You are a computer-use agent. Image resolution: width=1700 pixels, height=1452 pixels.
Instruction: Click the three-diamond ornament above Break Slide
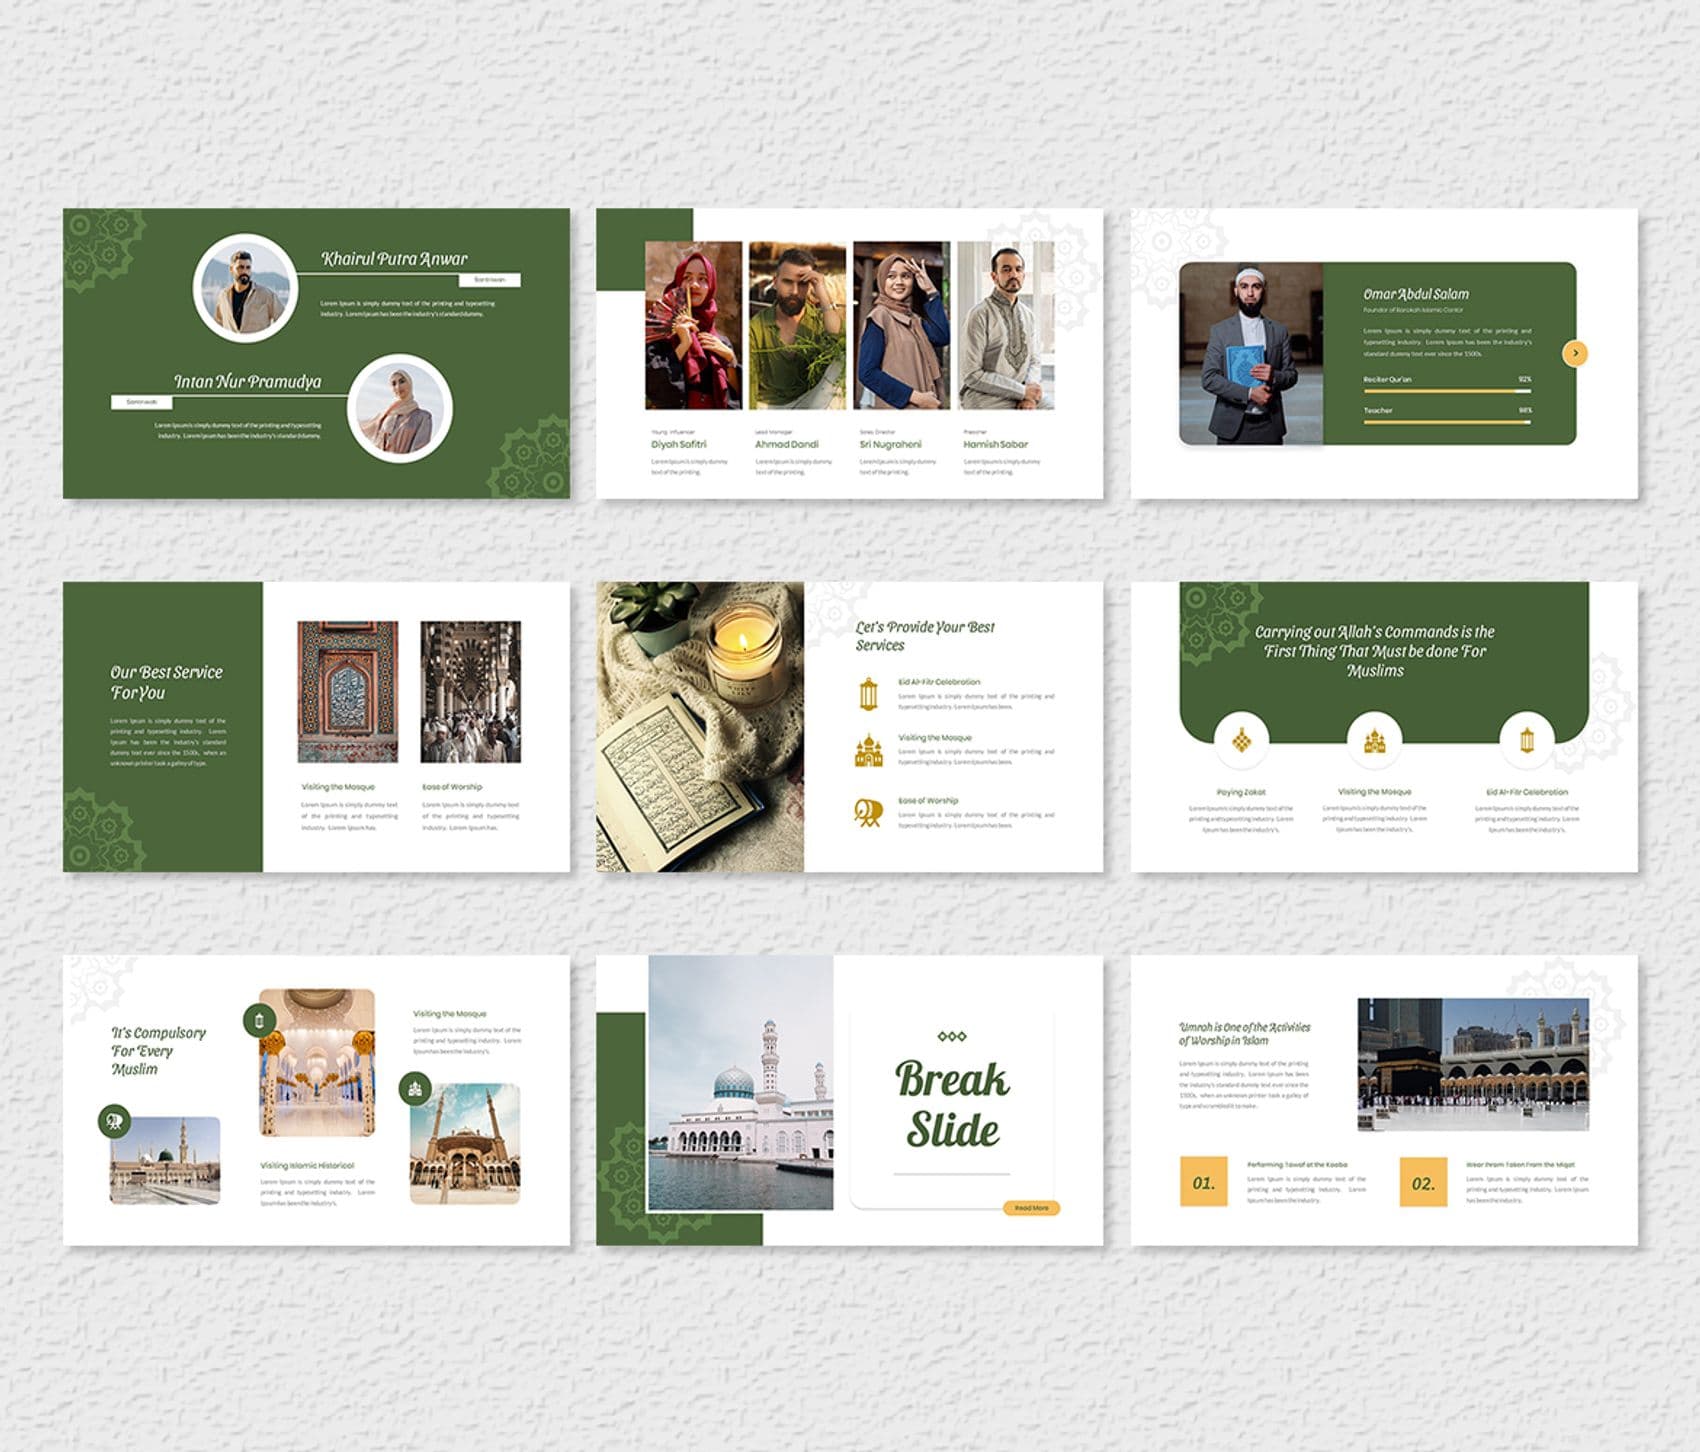[x=952, y=1036]
